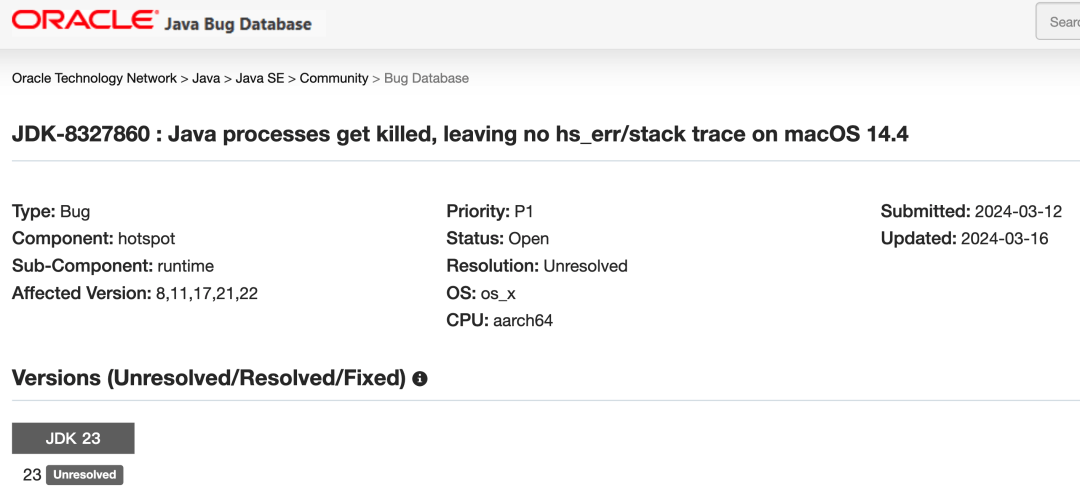Open the Oracle Technology Network breadcrumb
Viewport: 1080px width, 490px height.
pos(94,78)
